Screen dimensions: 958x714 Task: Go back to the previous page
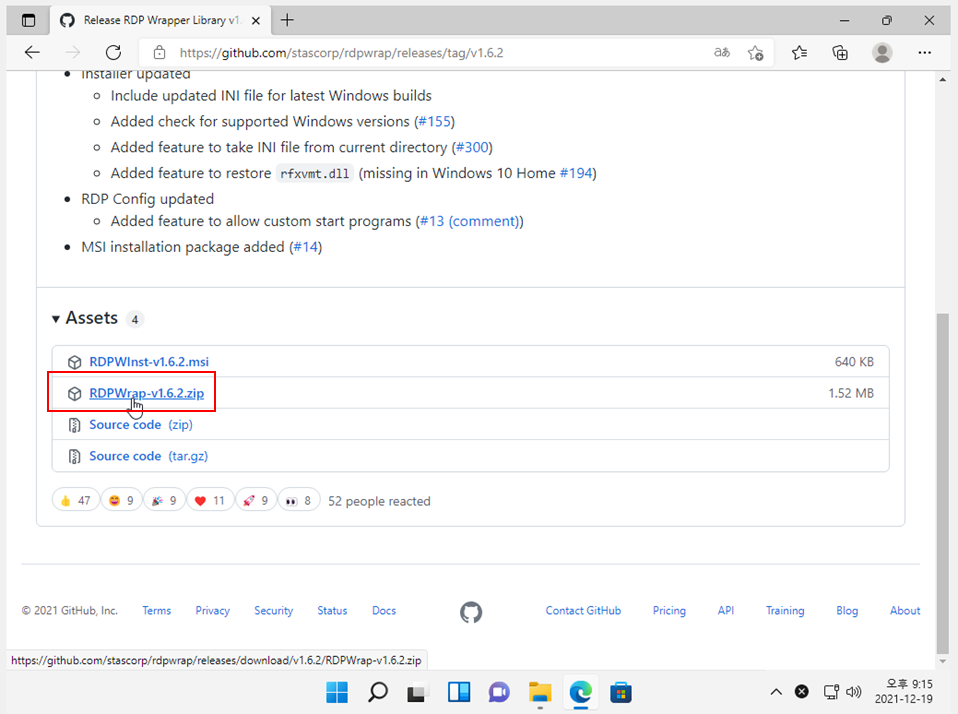32,53
